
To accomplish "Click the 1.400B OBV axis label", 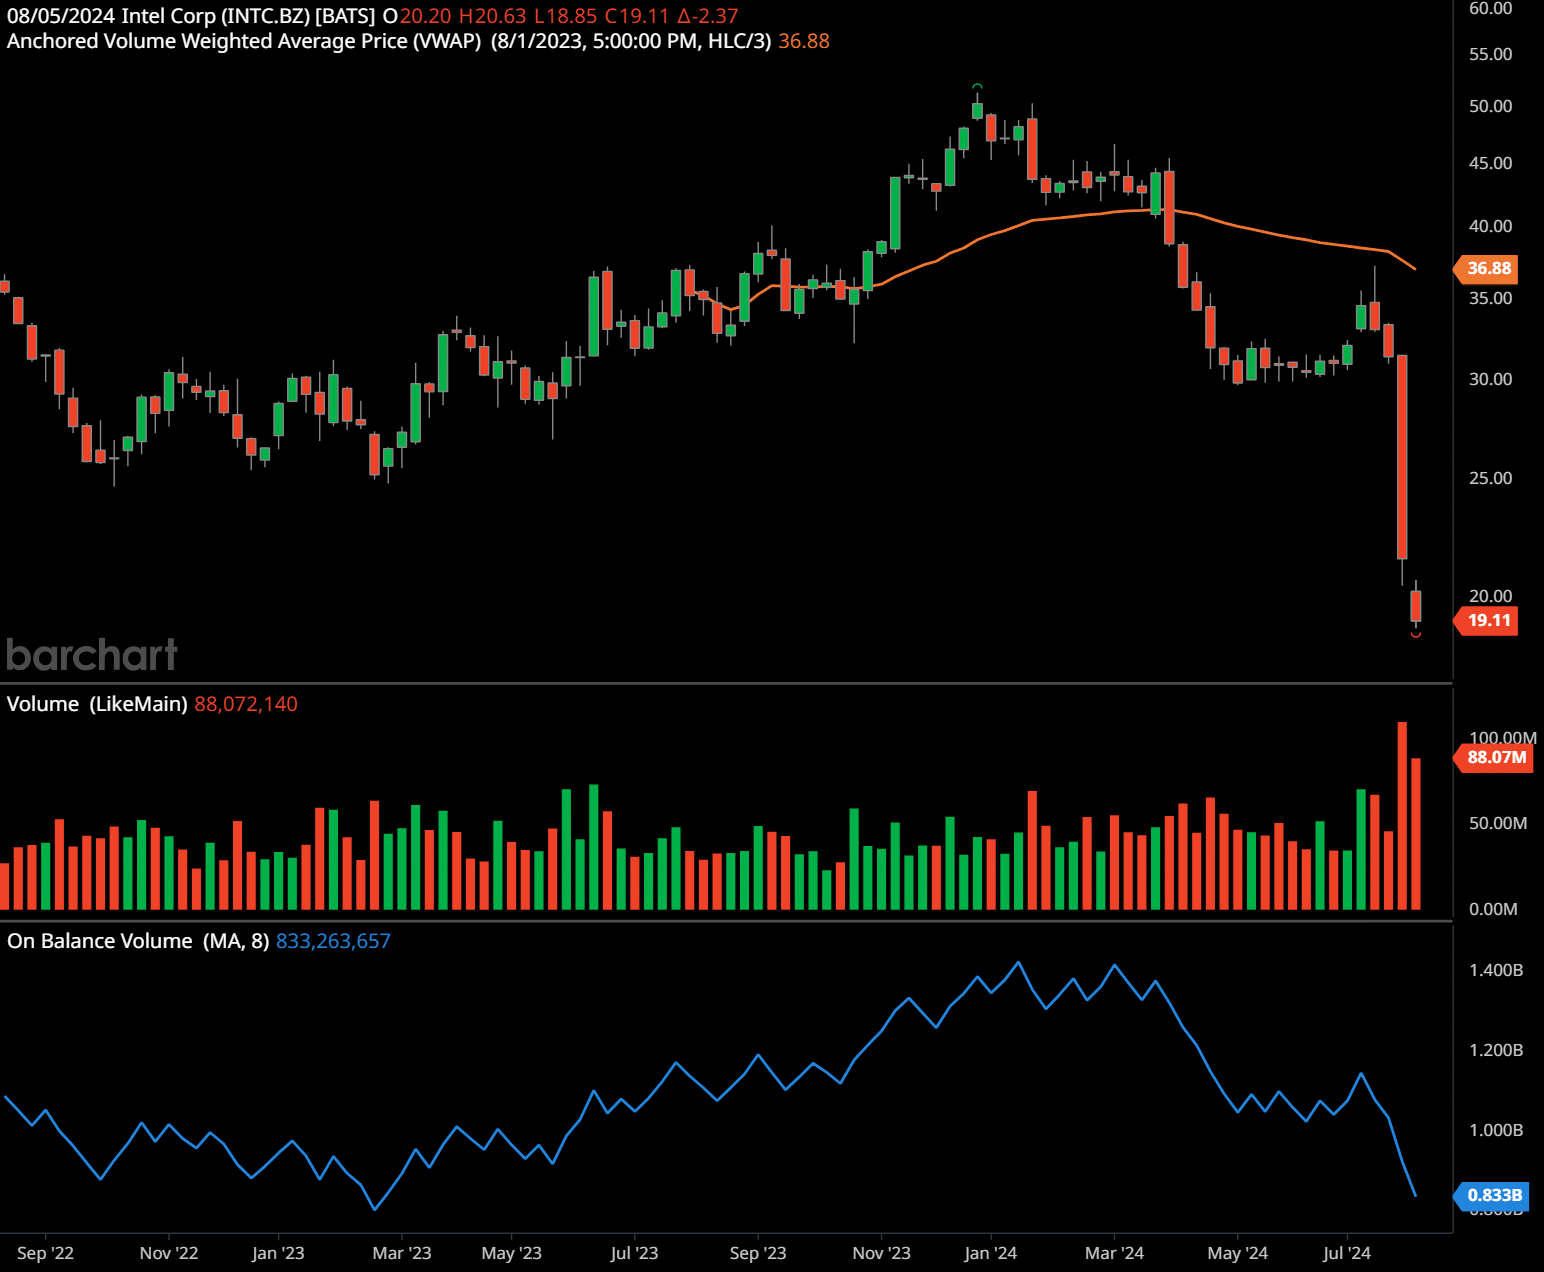I will (1496, 970).
